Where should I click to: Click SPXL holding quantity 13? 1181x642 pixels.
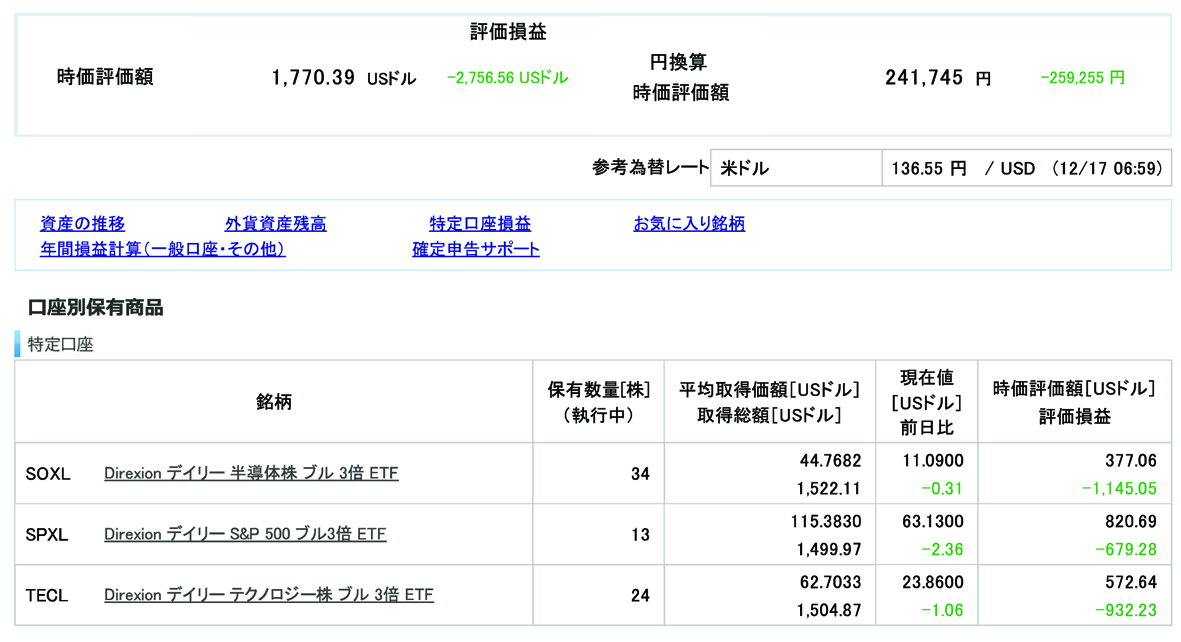(x=640, y=535)
